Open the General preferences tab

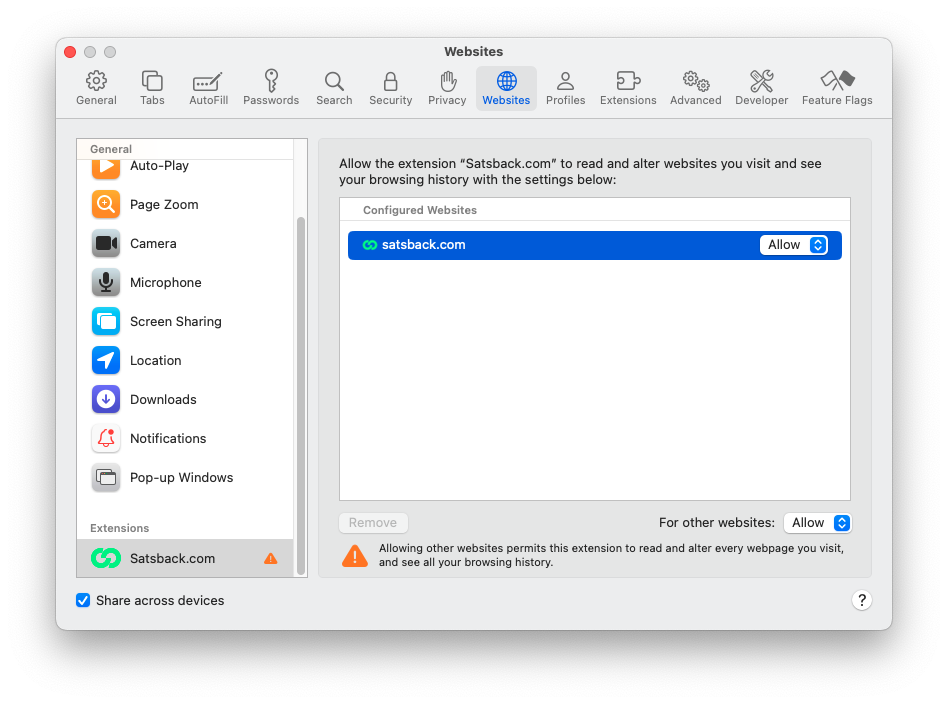[x=96, y=88]
